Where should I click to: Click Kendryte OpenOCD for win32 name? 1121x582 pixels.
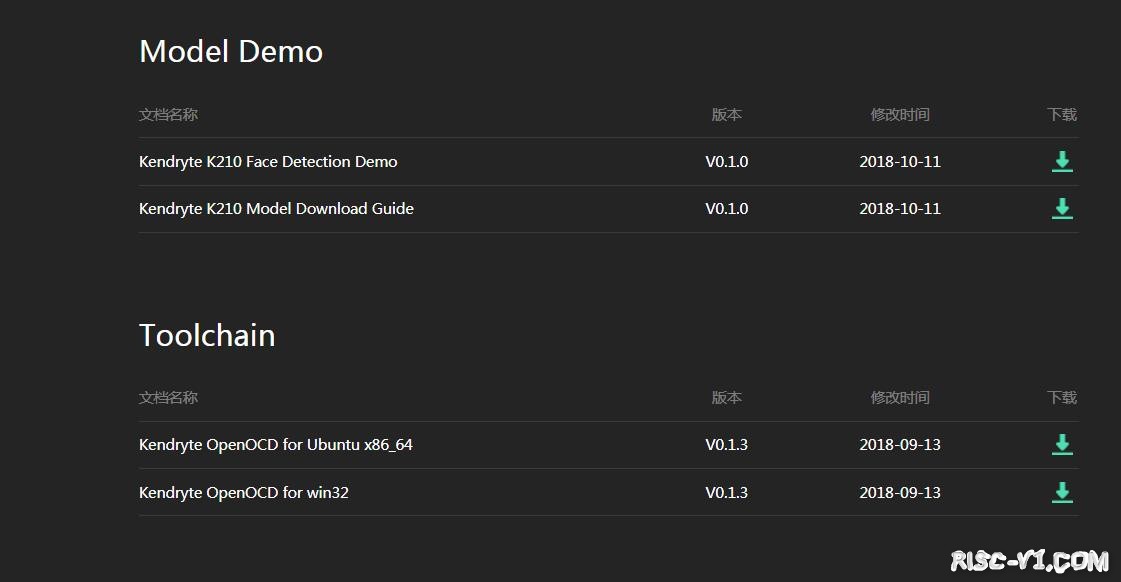(x=243, y=492)
